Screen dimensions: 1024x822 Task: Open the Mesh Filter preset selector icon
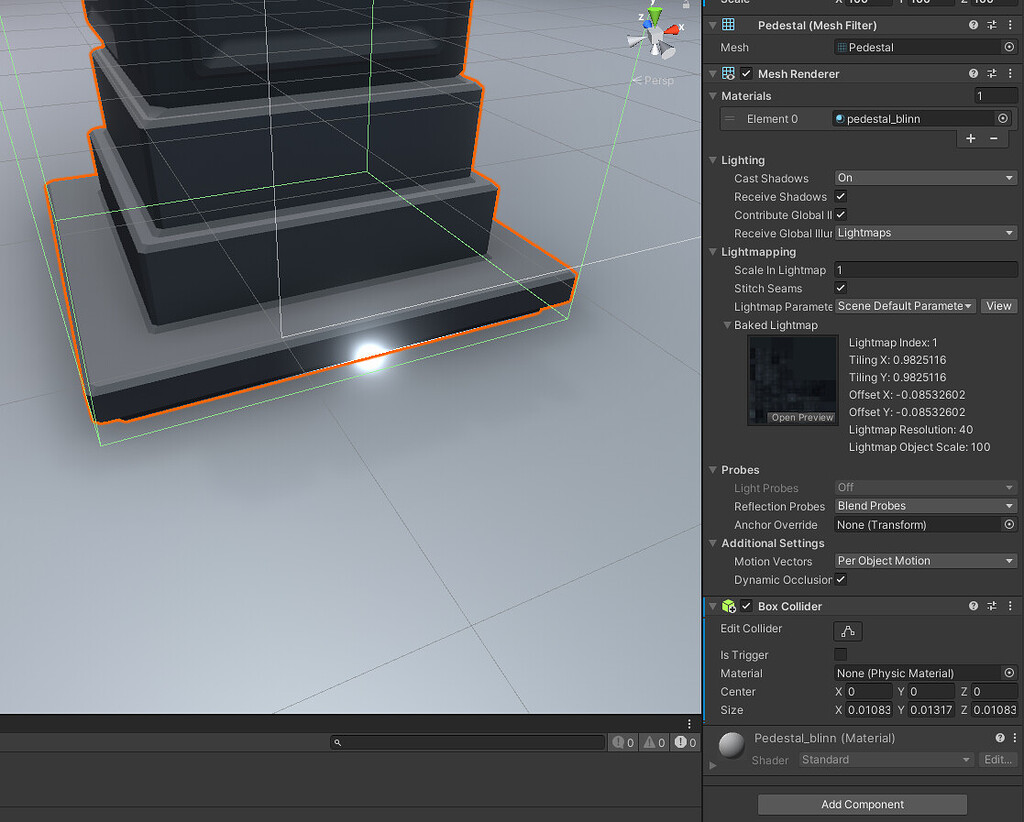[x=994, y=25]
